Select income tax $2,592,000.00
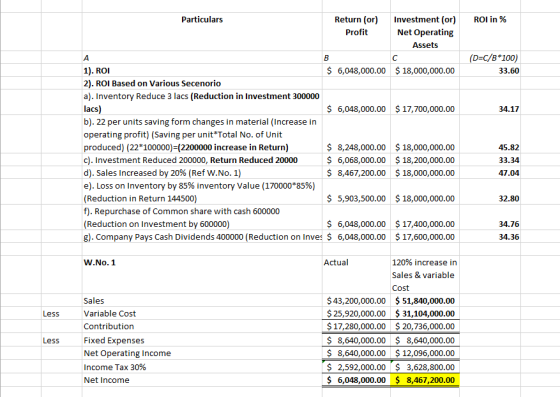Viewport: 560px width, 397px height. [356, 367]
